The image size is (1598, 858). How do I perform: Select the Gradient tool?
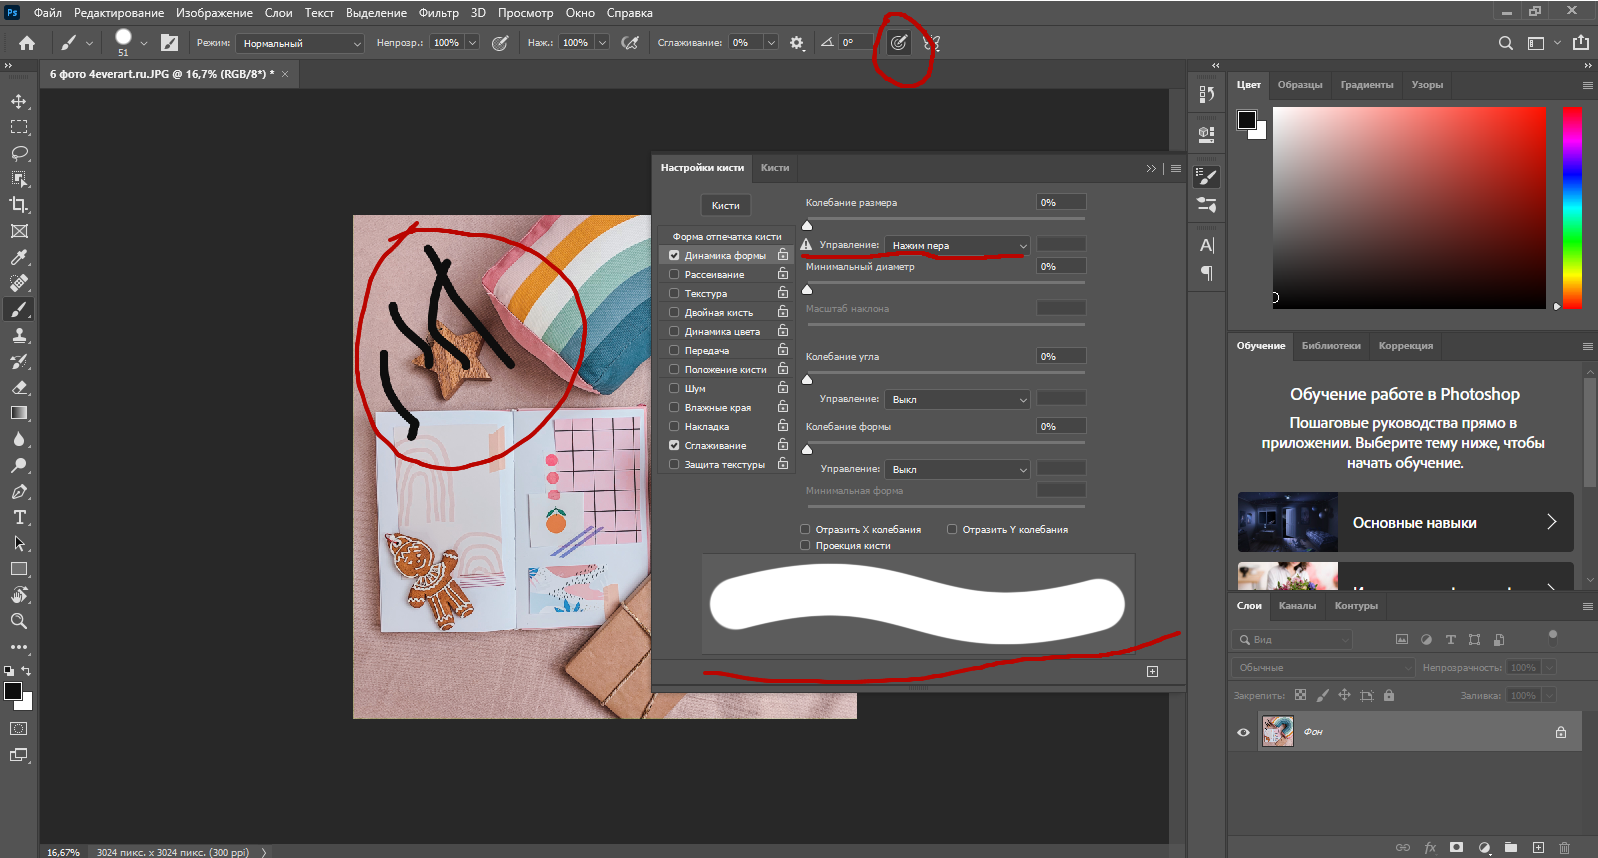[x=19, y=413]
